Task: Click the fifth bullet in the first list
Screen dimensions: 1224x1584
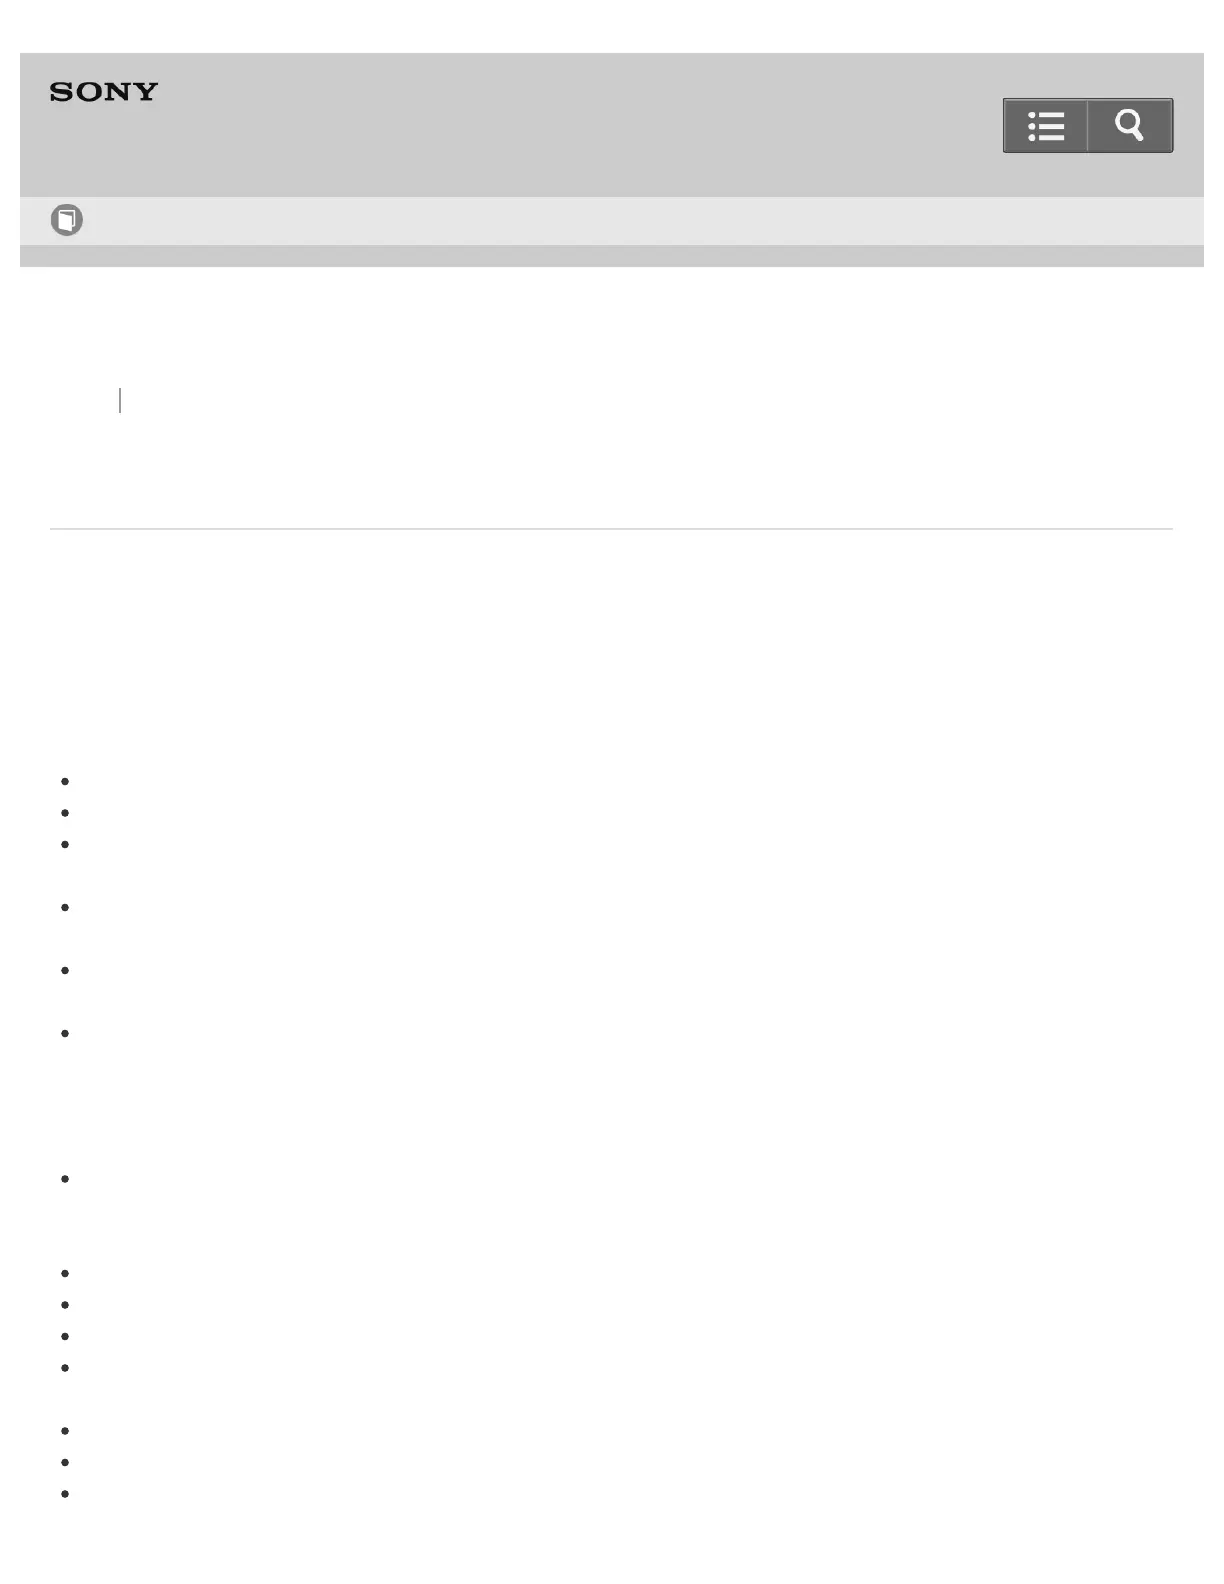Action: pyautogui.click(x=64, y=970)
